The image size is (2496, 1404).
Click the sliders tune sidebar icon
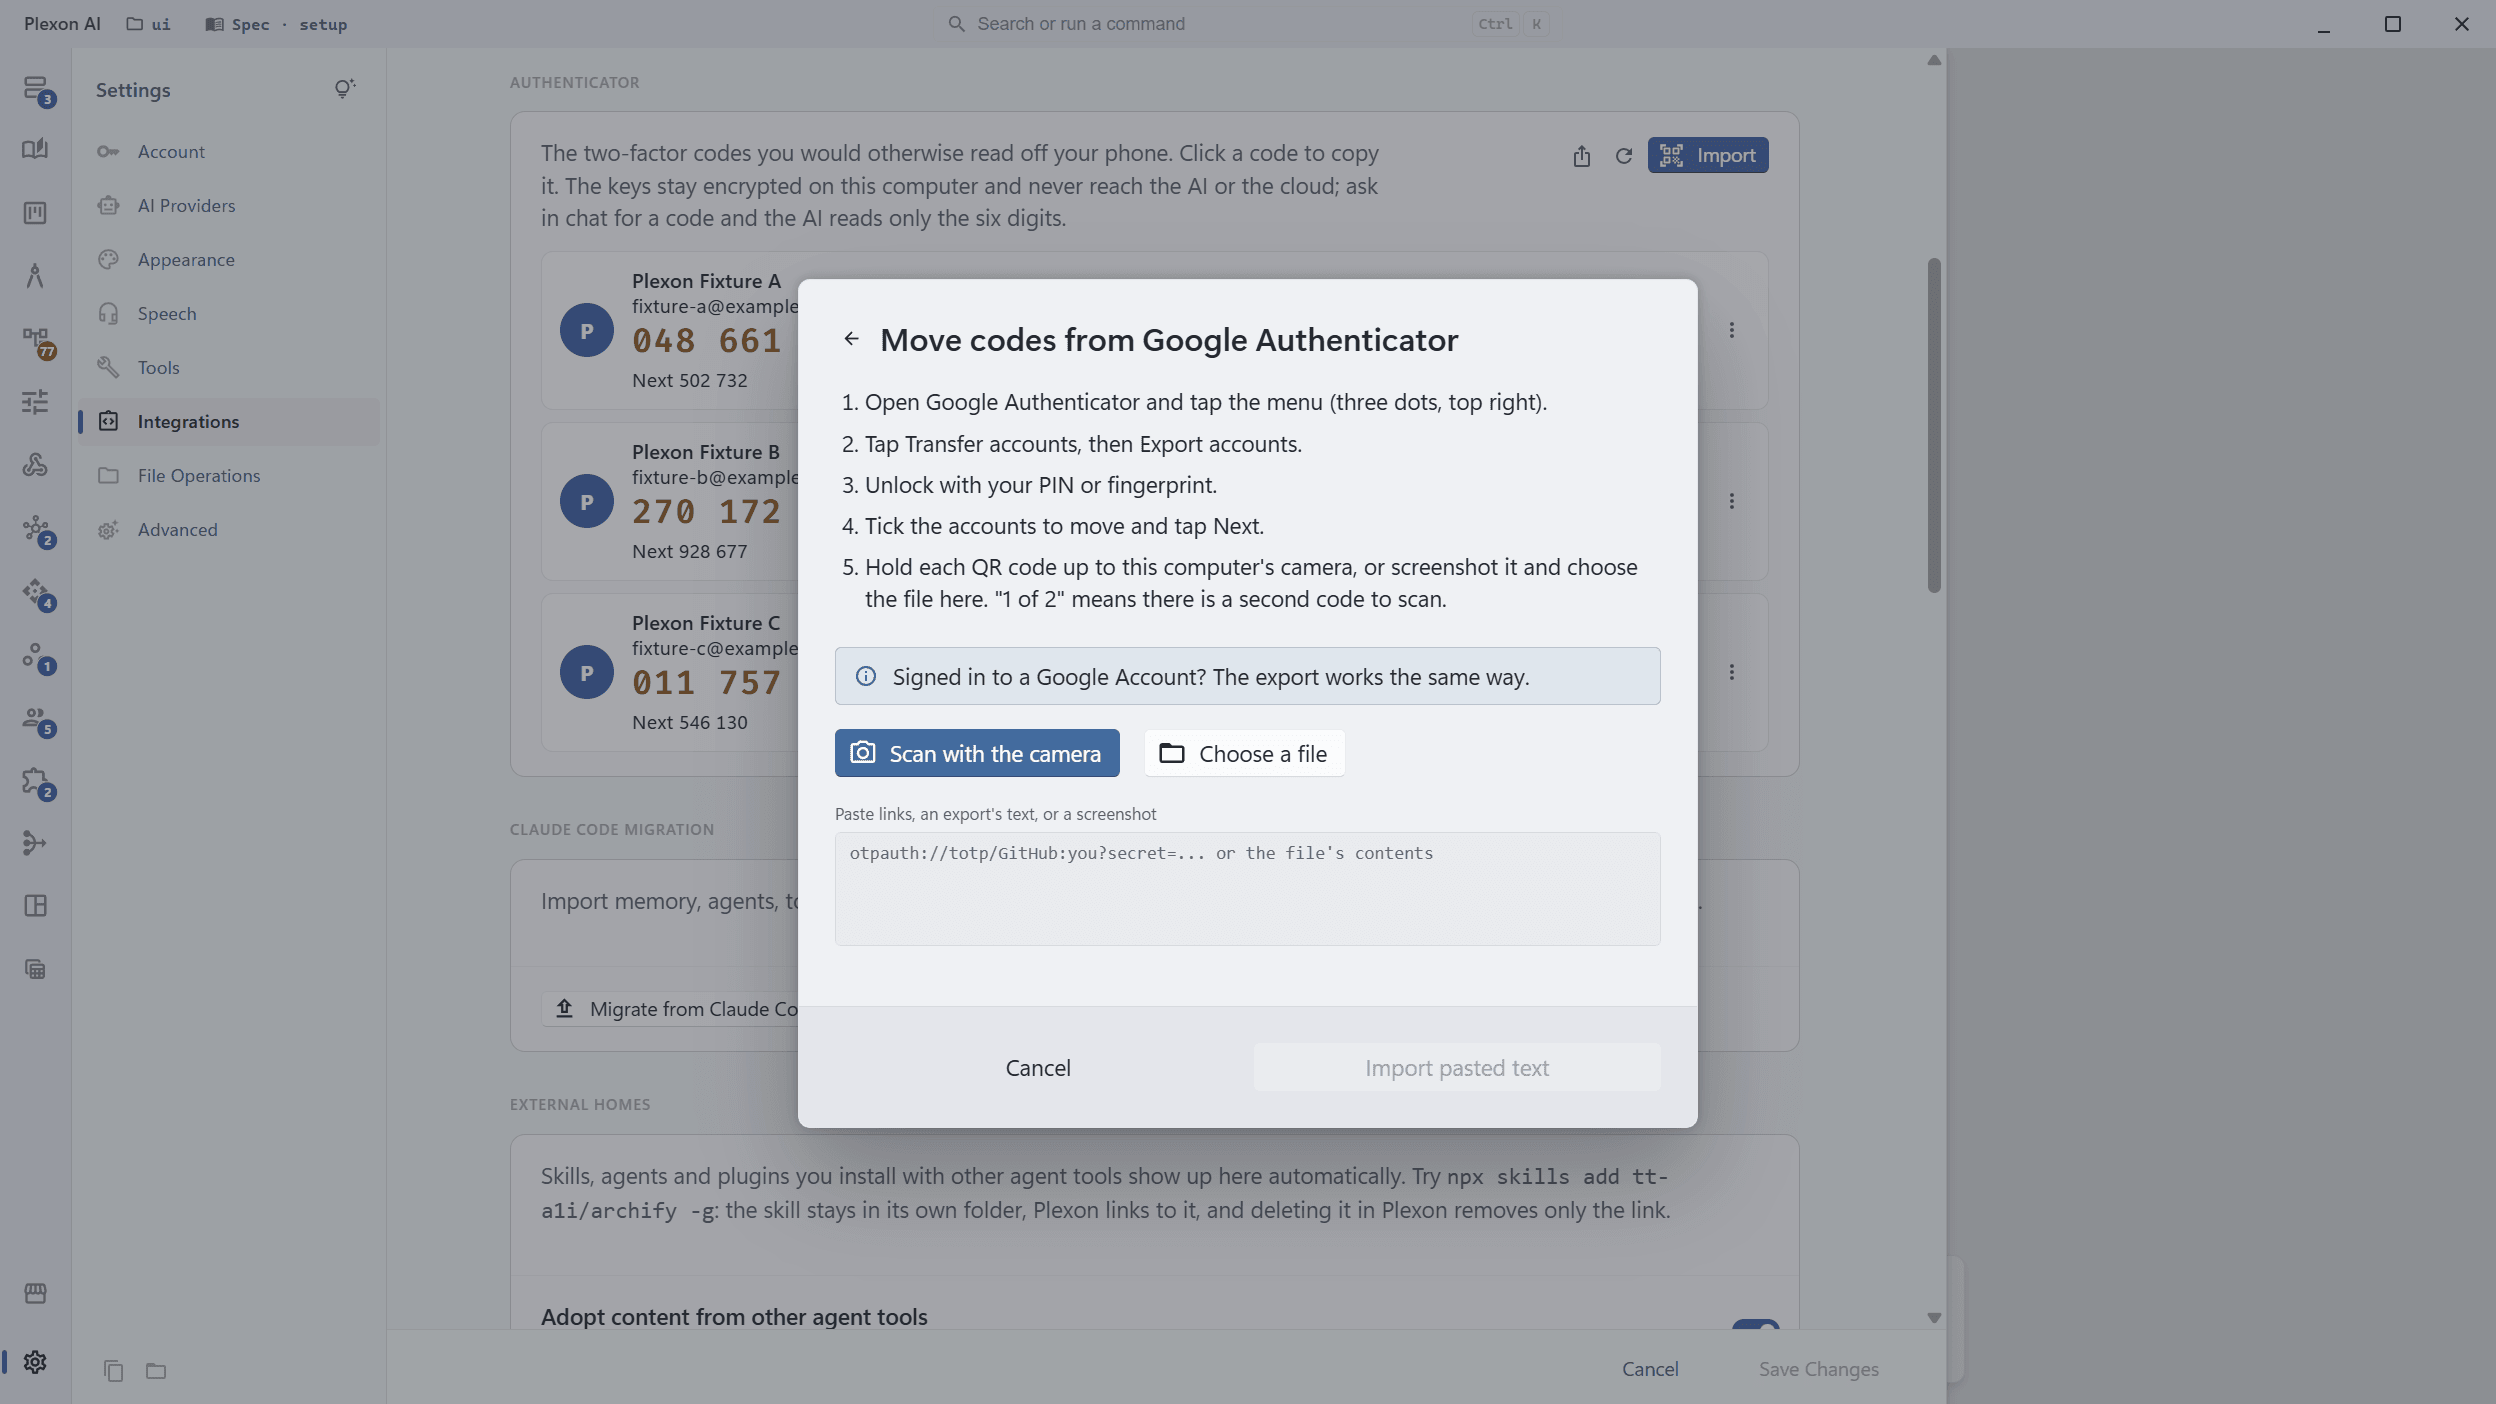point(35,401)
